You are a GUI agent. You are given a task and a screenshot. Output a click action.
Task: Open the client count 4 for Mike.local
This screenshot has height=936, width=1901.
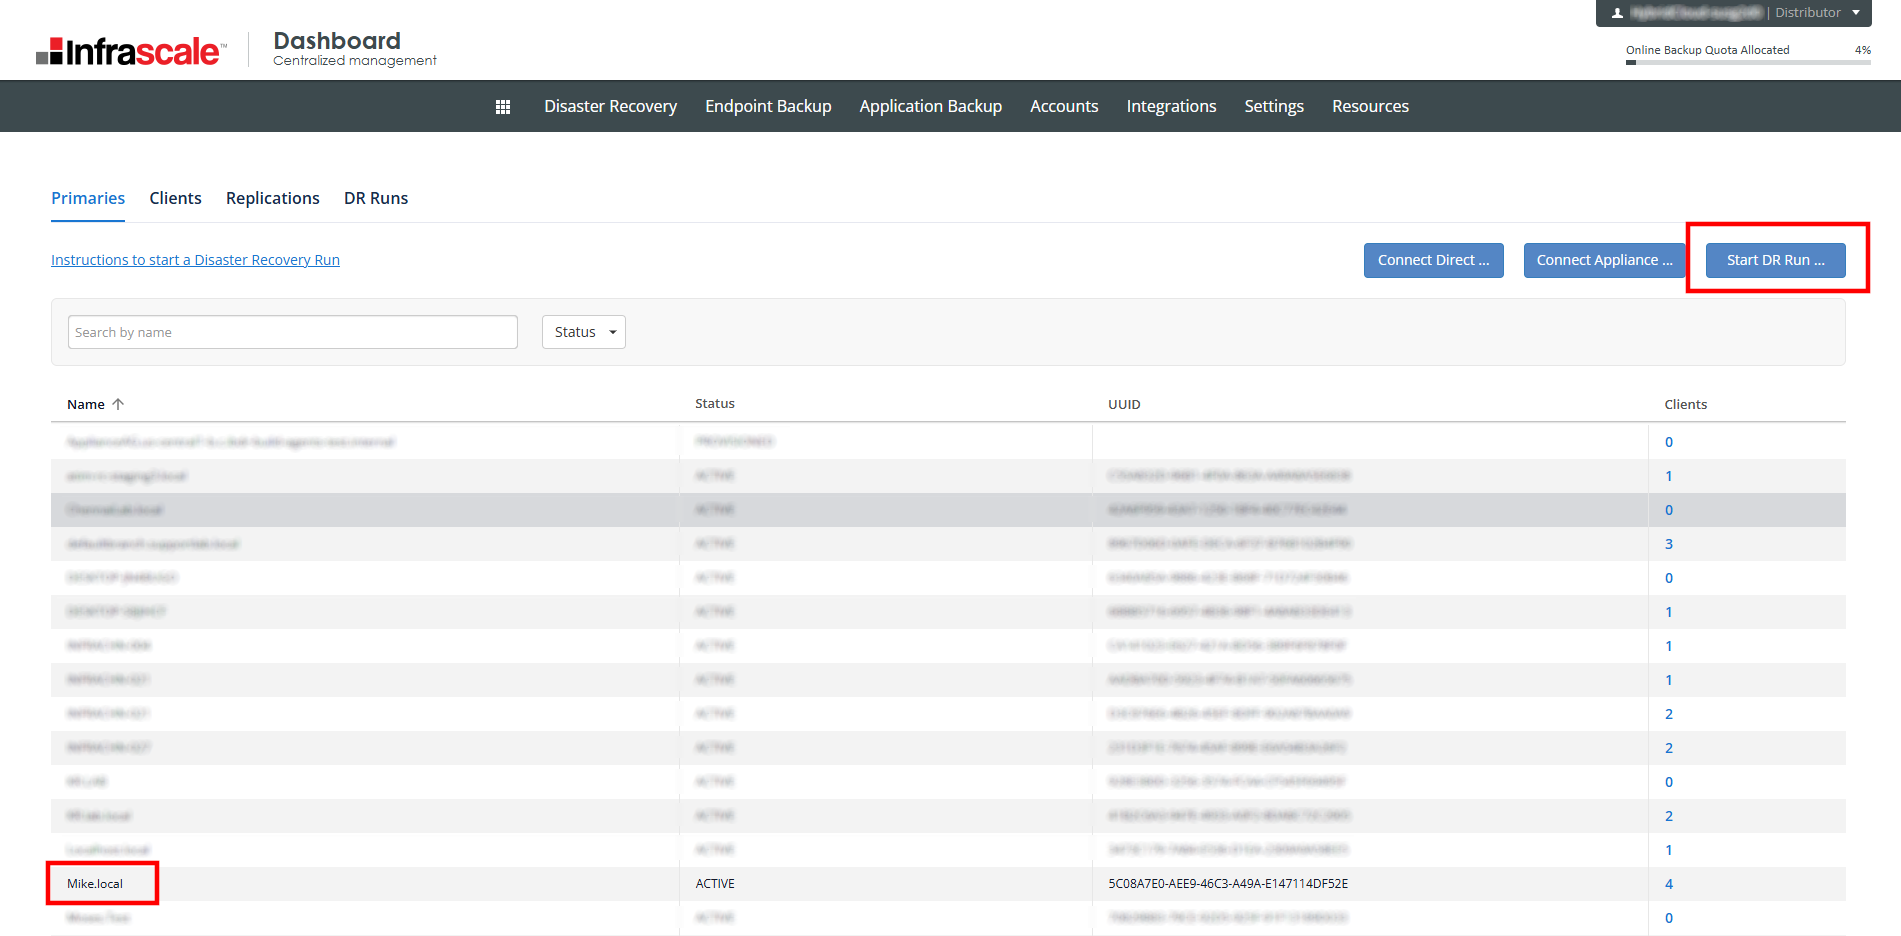[1668, 884]
